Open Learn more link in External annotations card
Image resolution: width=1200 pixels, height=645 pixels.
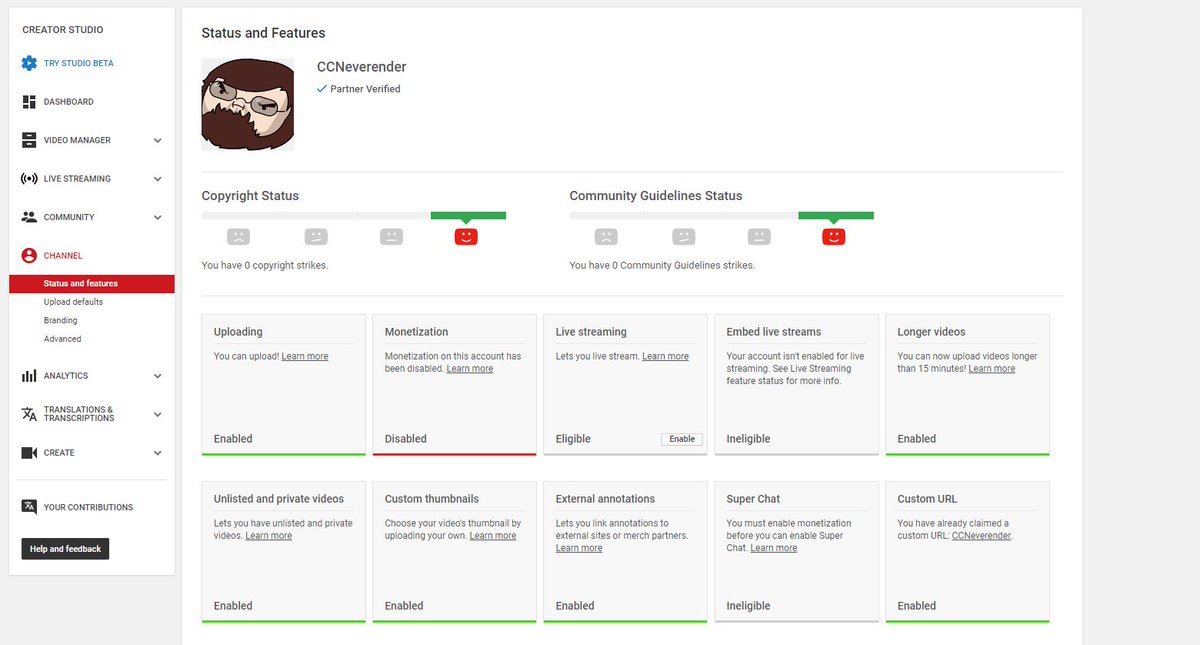pyautogui.click(x=579, y=548)
